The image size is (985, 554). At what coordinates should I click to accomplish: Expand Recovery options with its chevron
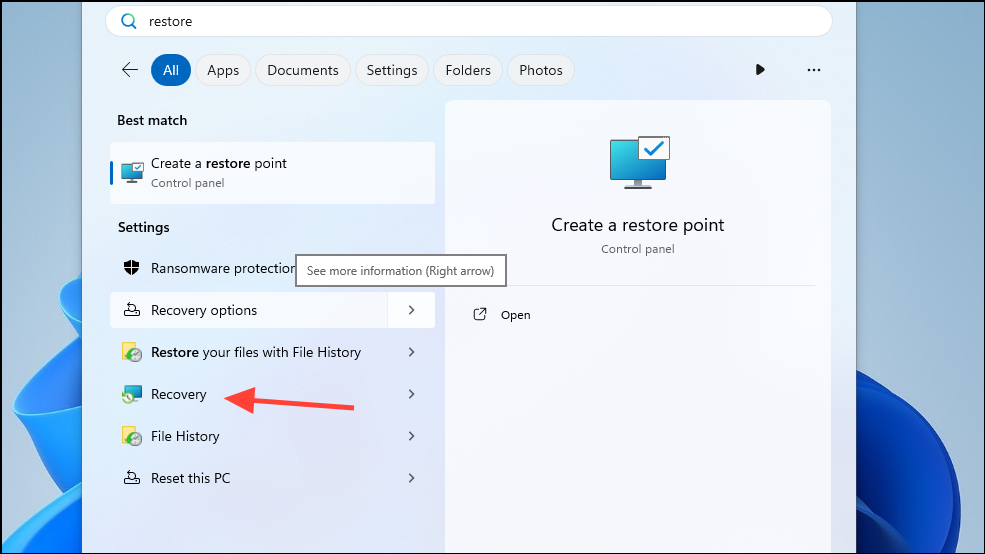[x=411, y=310]
